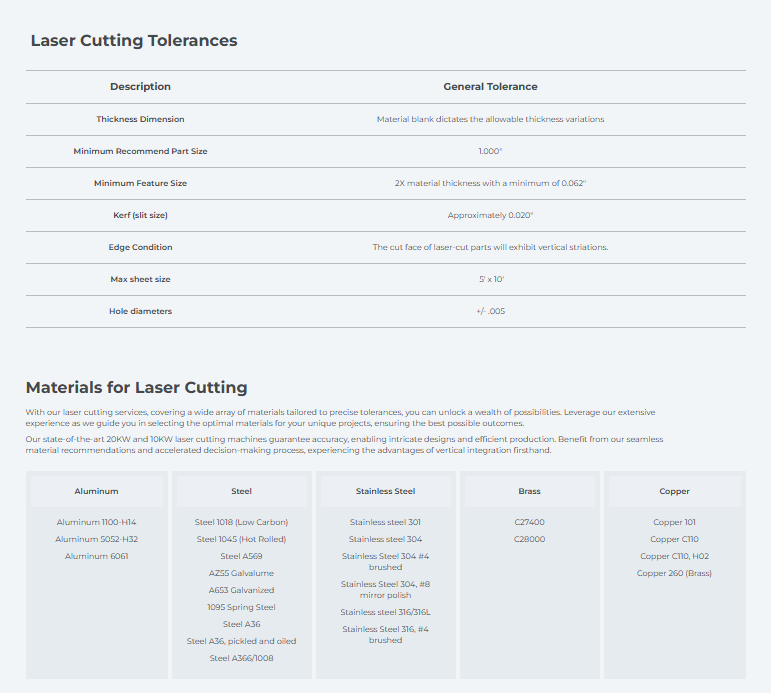Select the Steel material column header

(x=241, y=491)
